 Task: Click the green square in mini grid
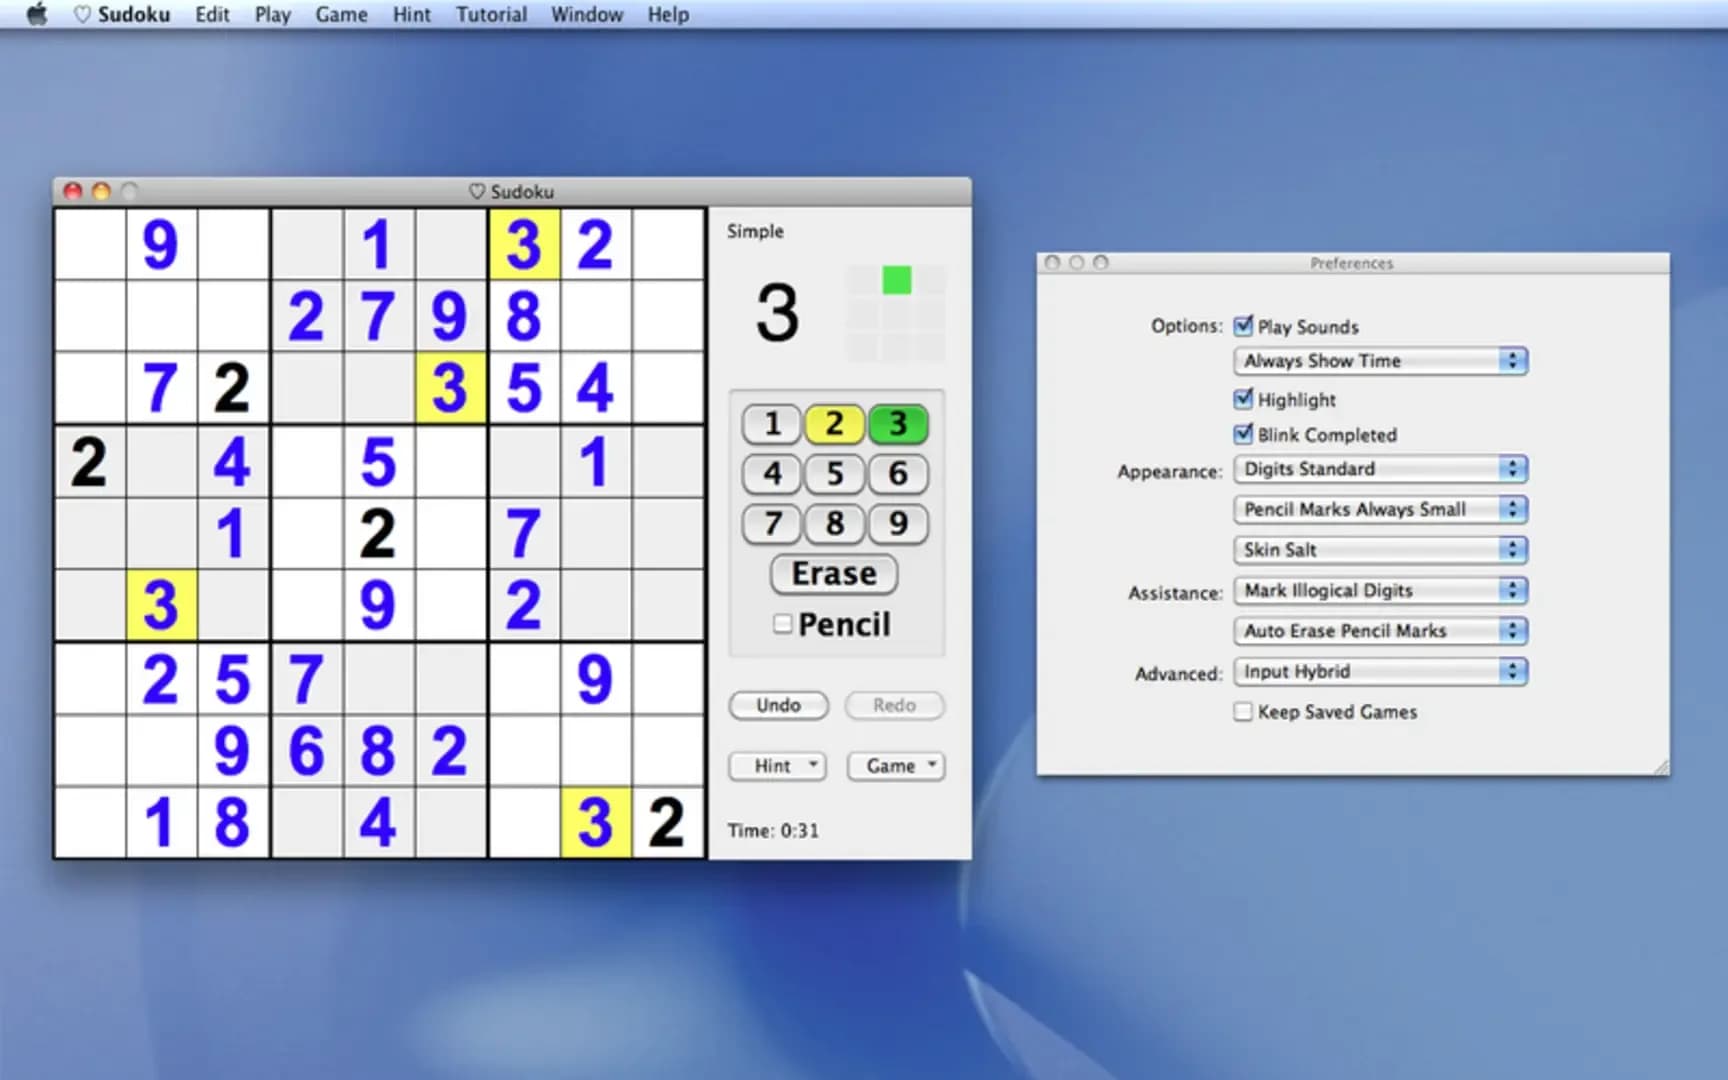[x=897, y=280]
